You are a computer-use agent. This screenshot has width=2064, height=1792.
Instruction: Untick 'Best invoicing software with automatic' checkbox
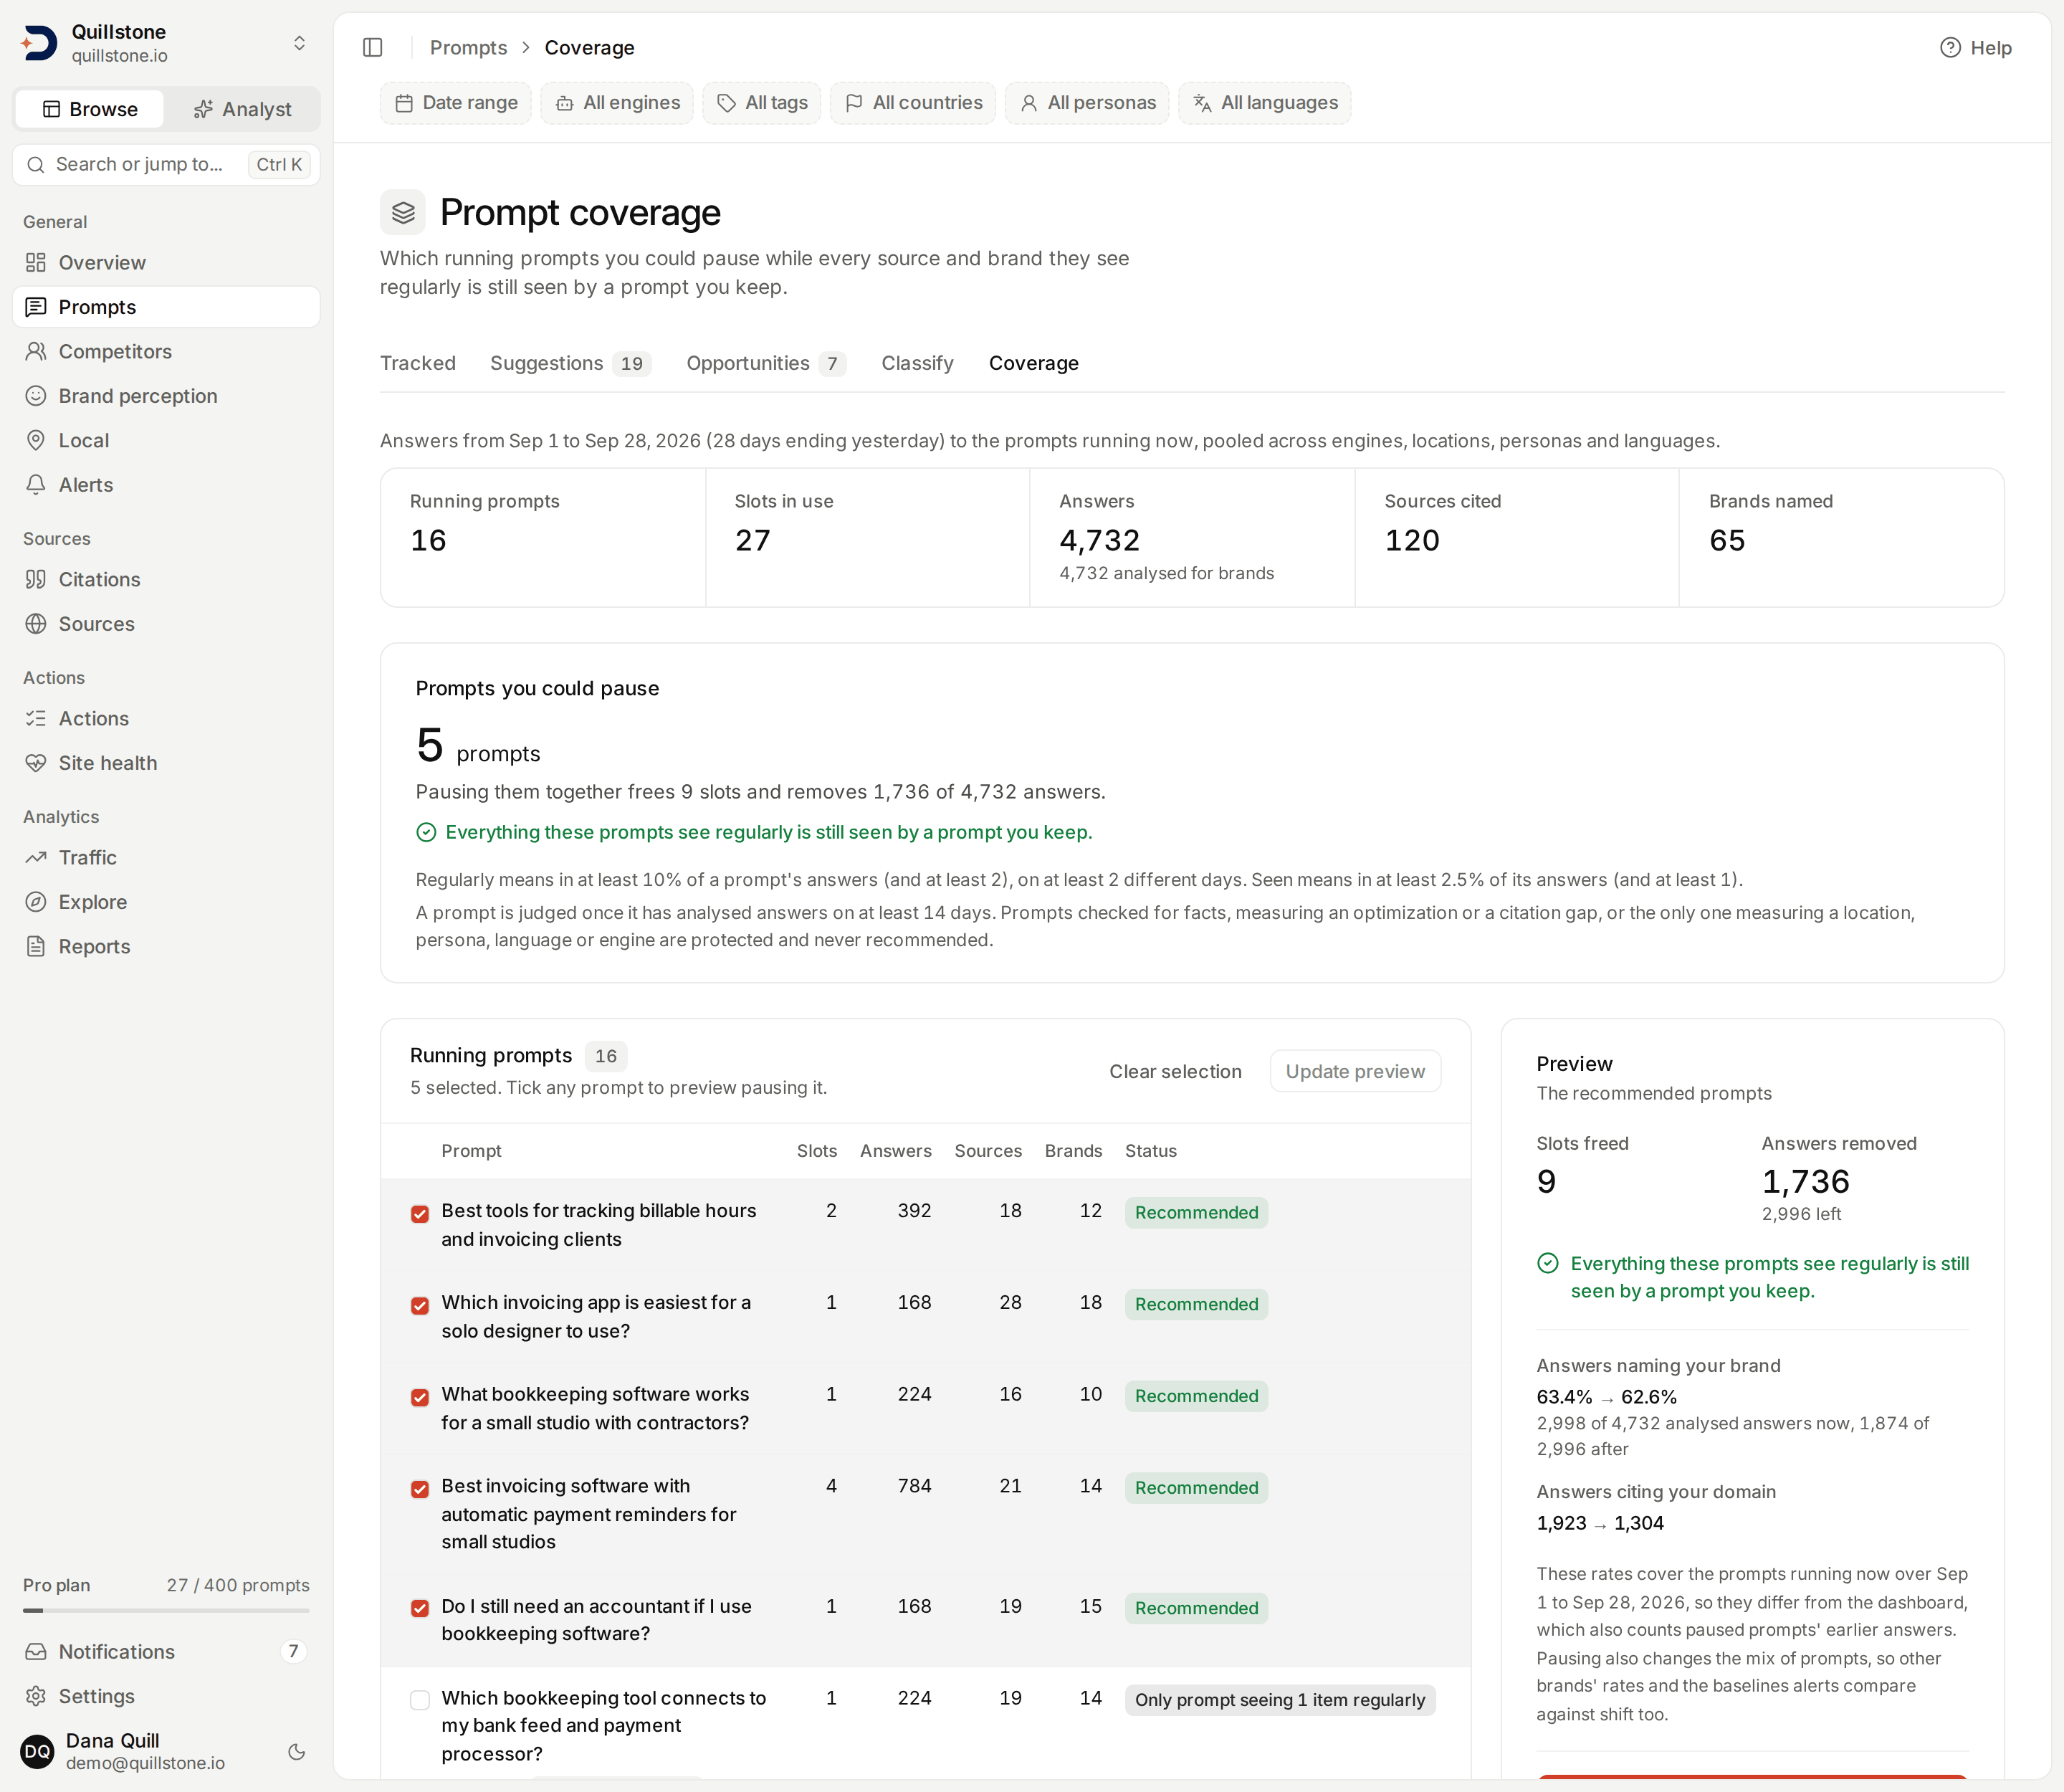tap(420, 1490)
